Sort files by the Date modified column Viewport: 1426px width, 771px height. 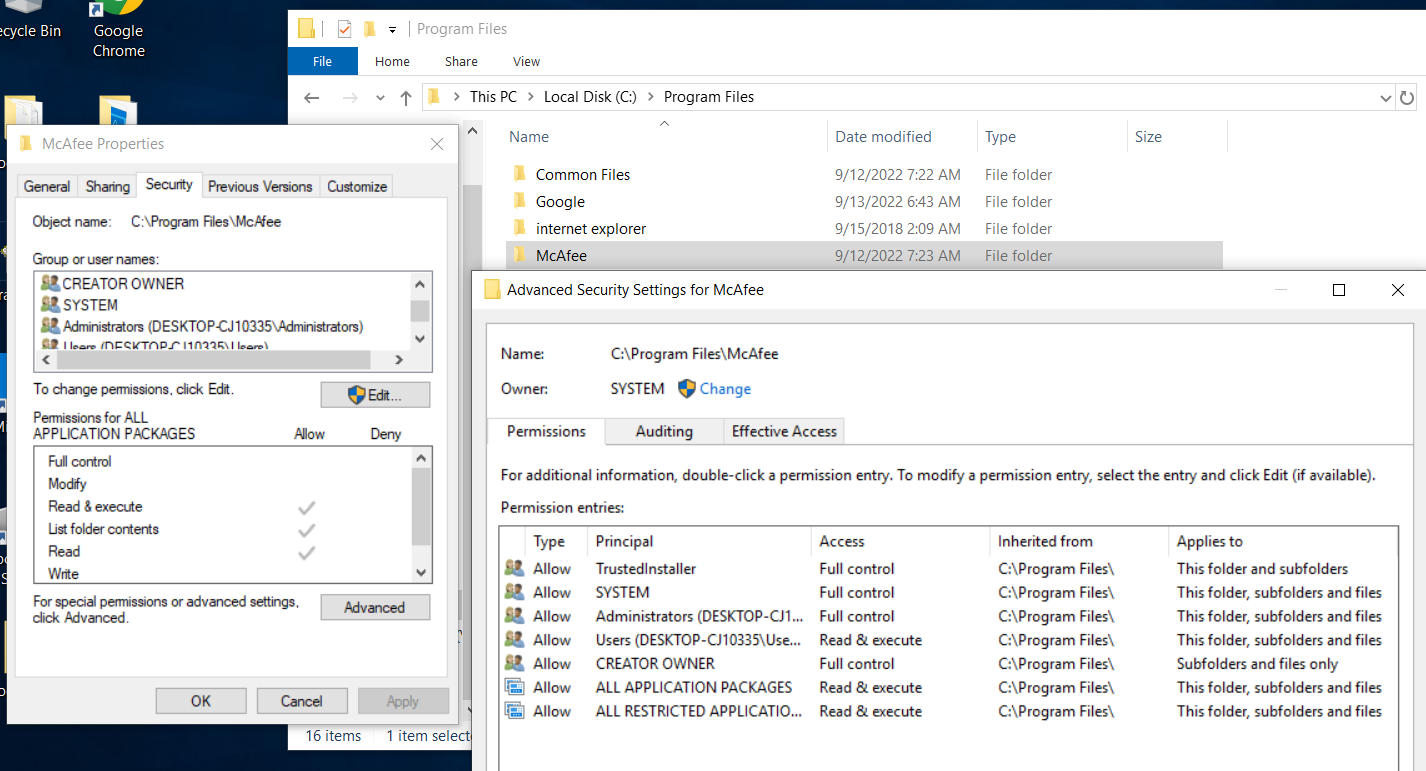coord(881,136)
